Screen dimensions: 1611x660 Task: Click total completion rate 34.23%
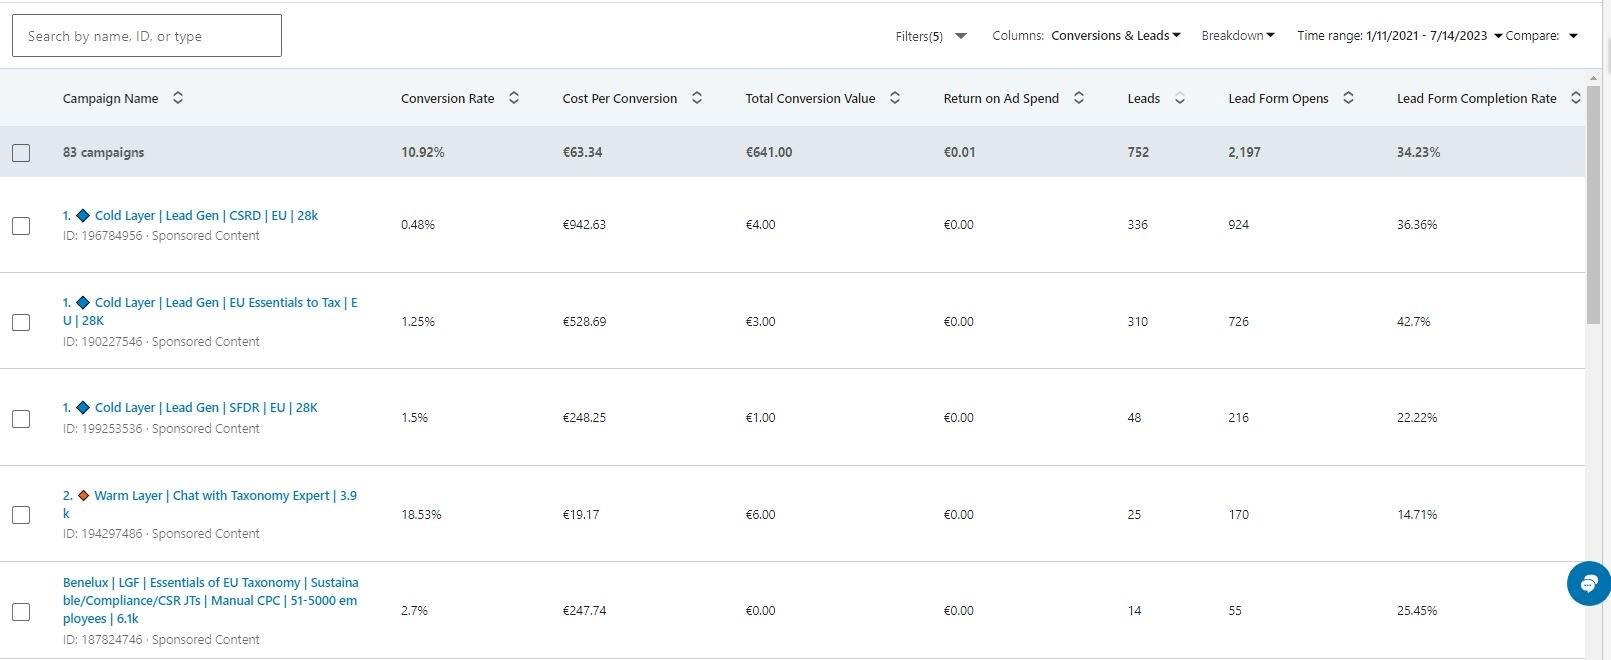pyautogui.click(x=1418, y=152)
